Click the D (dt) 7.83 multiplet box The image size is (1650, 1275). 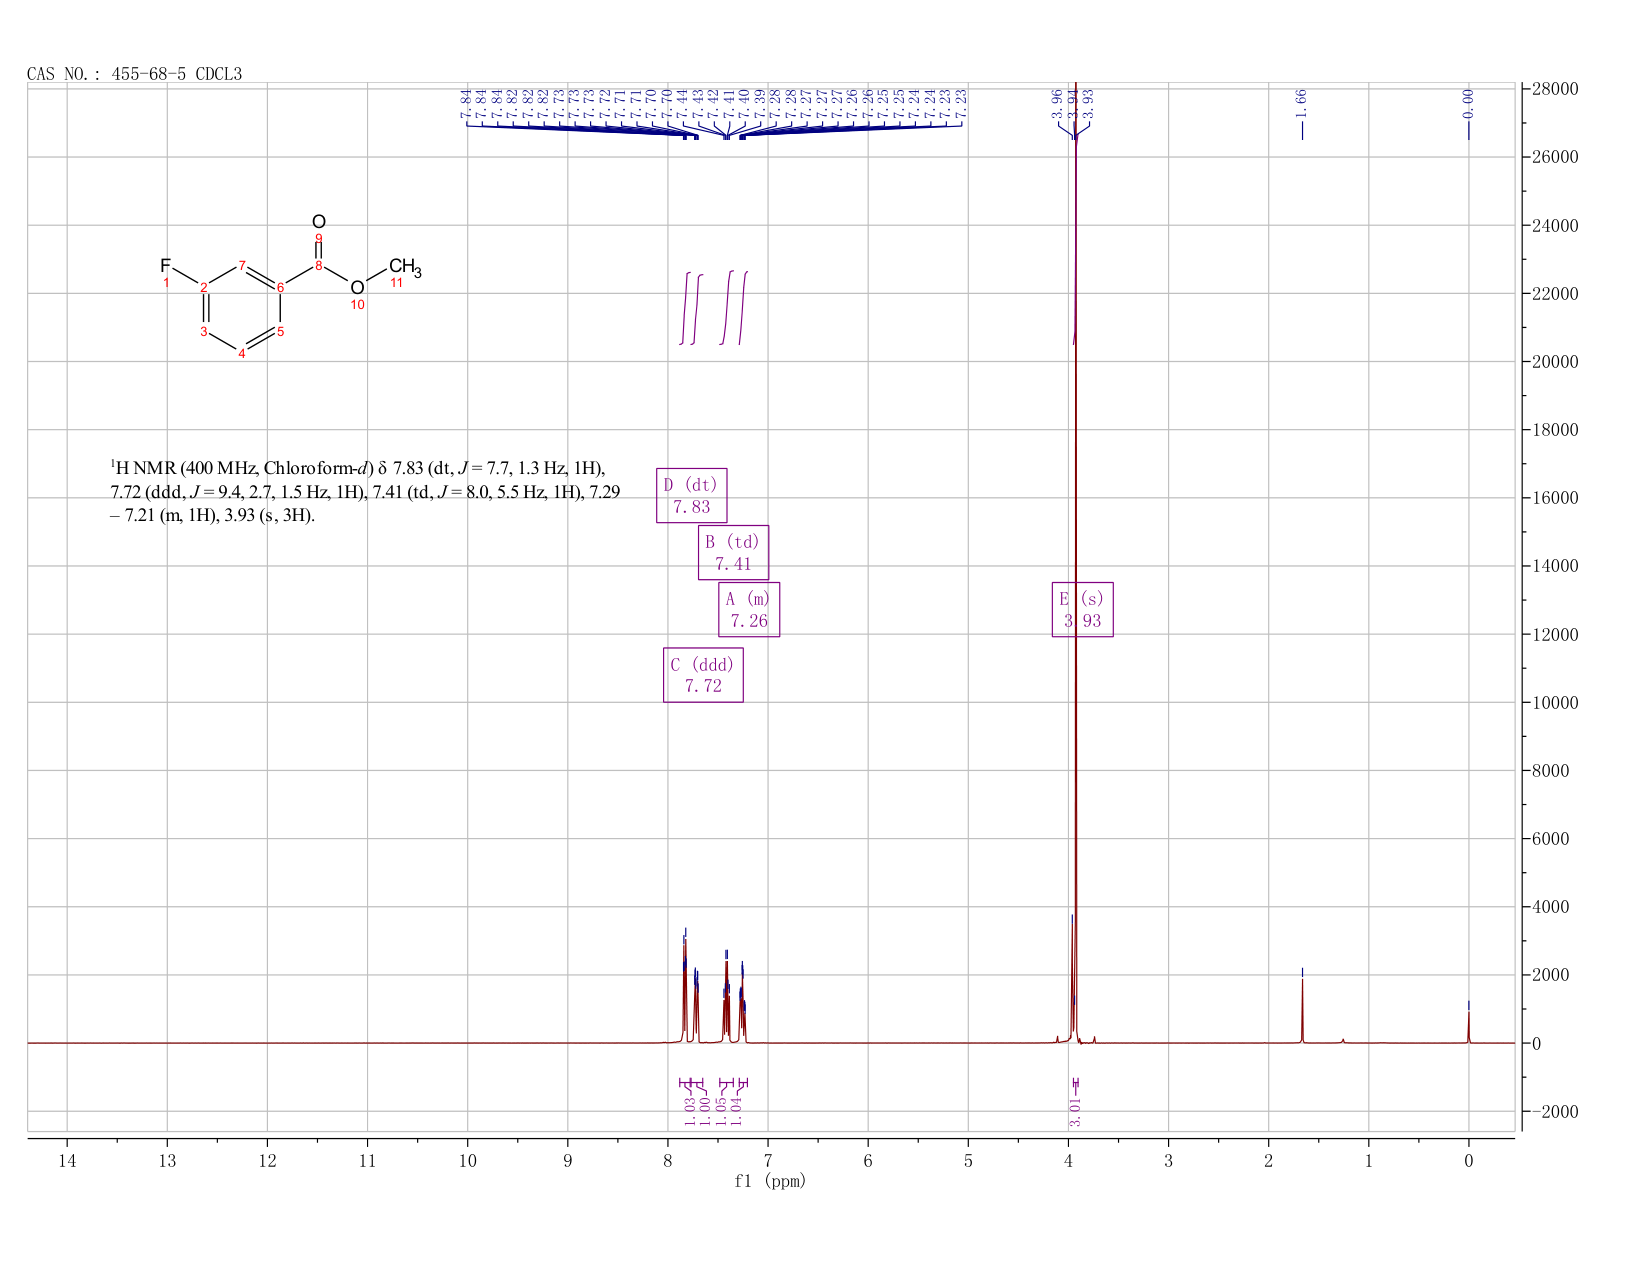coord(691,495)
